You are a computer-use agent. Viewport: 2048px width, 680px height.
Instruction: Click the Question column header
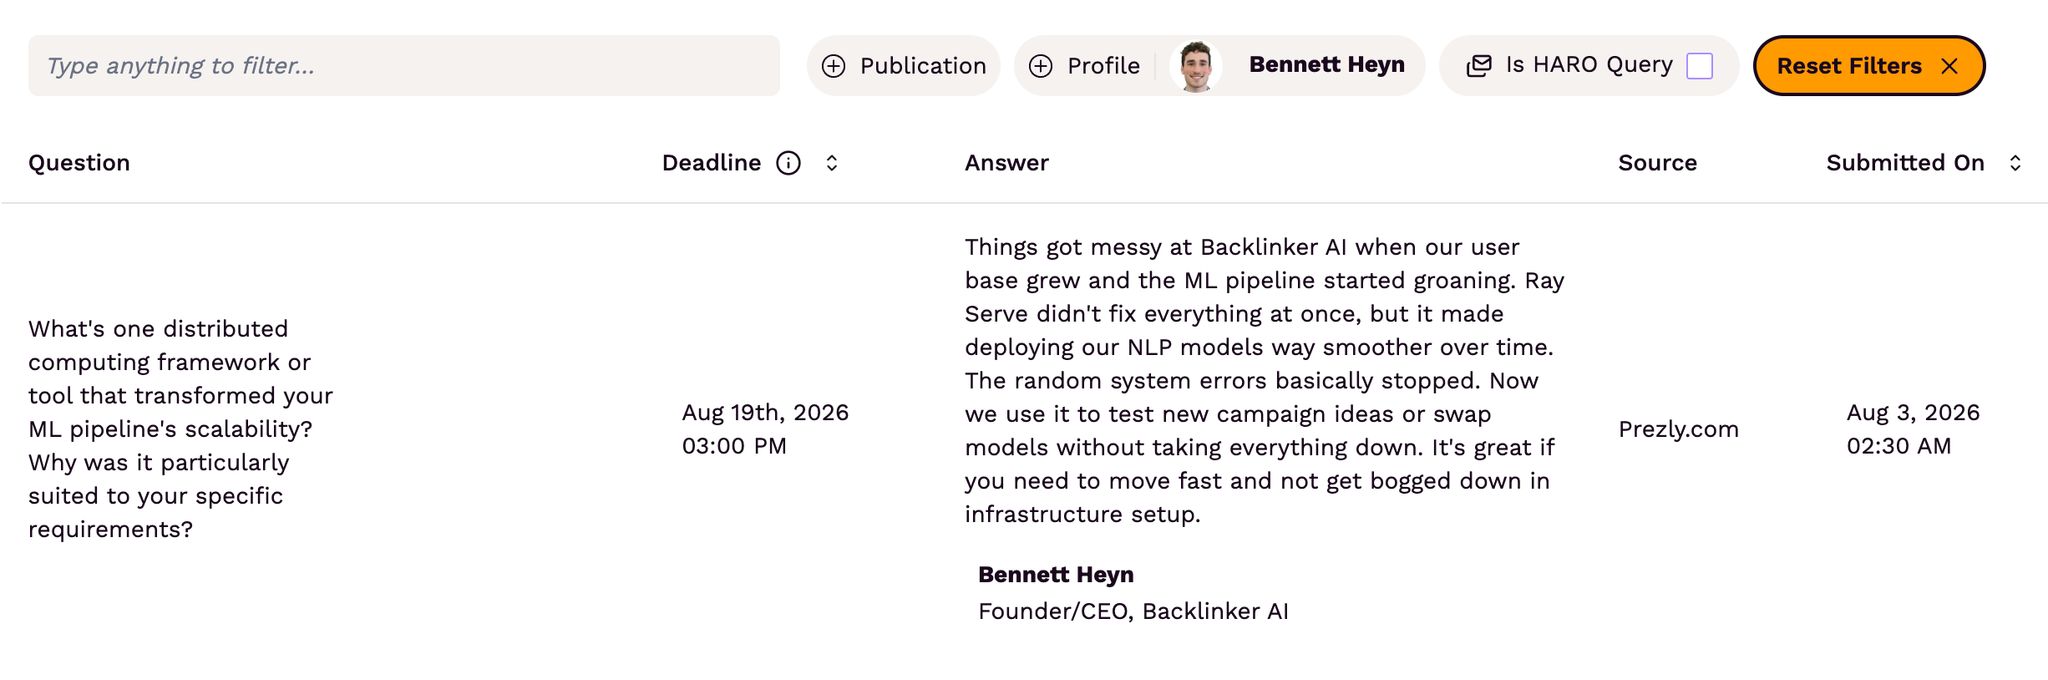[x=79, y=163]
